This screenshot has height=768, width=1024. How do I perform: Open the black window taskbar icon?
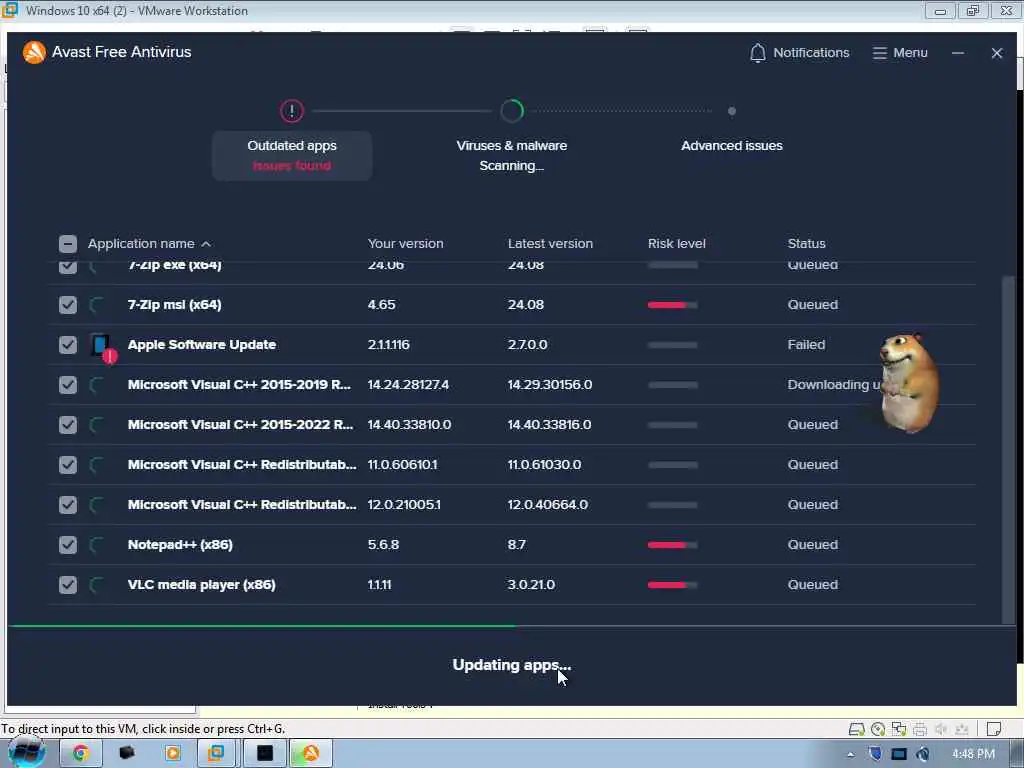(x=264, y=753)
